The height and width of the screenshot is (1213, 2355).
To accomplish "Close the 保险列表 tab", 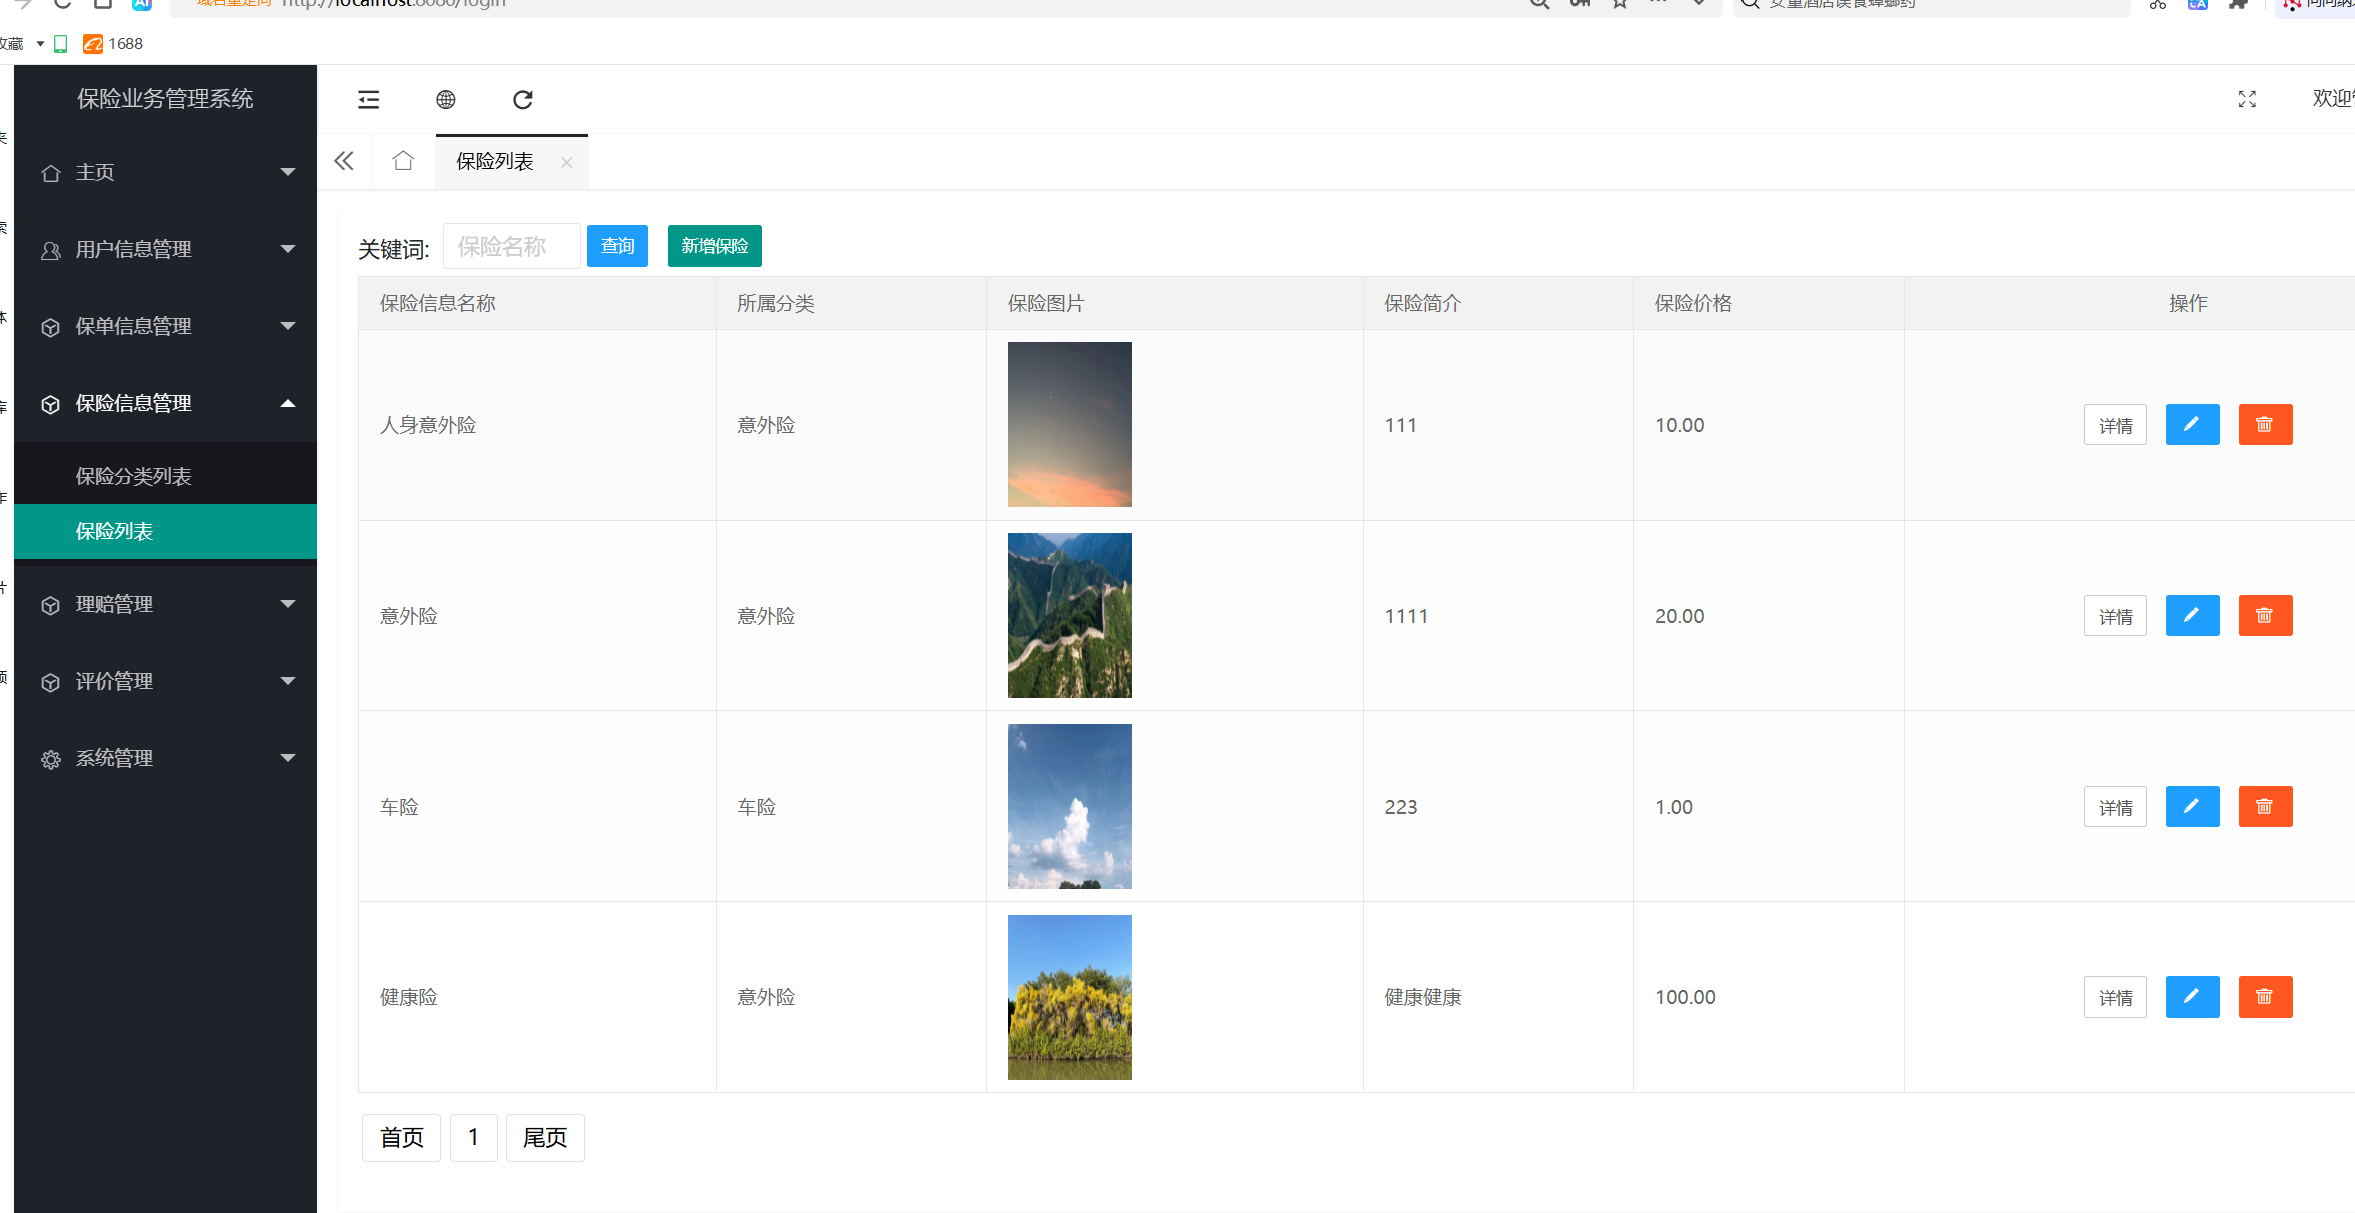I will pyautogui.click(x=567, y=162).
